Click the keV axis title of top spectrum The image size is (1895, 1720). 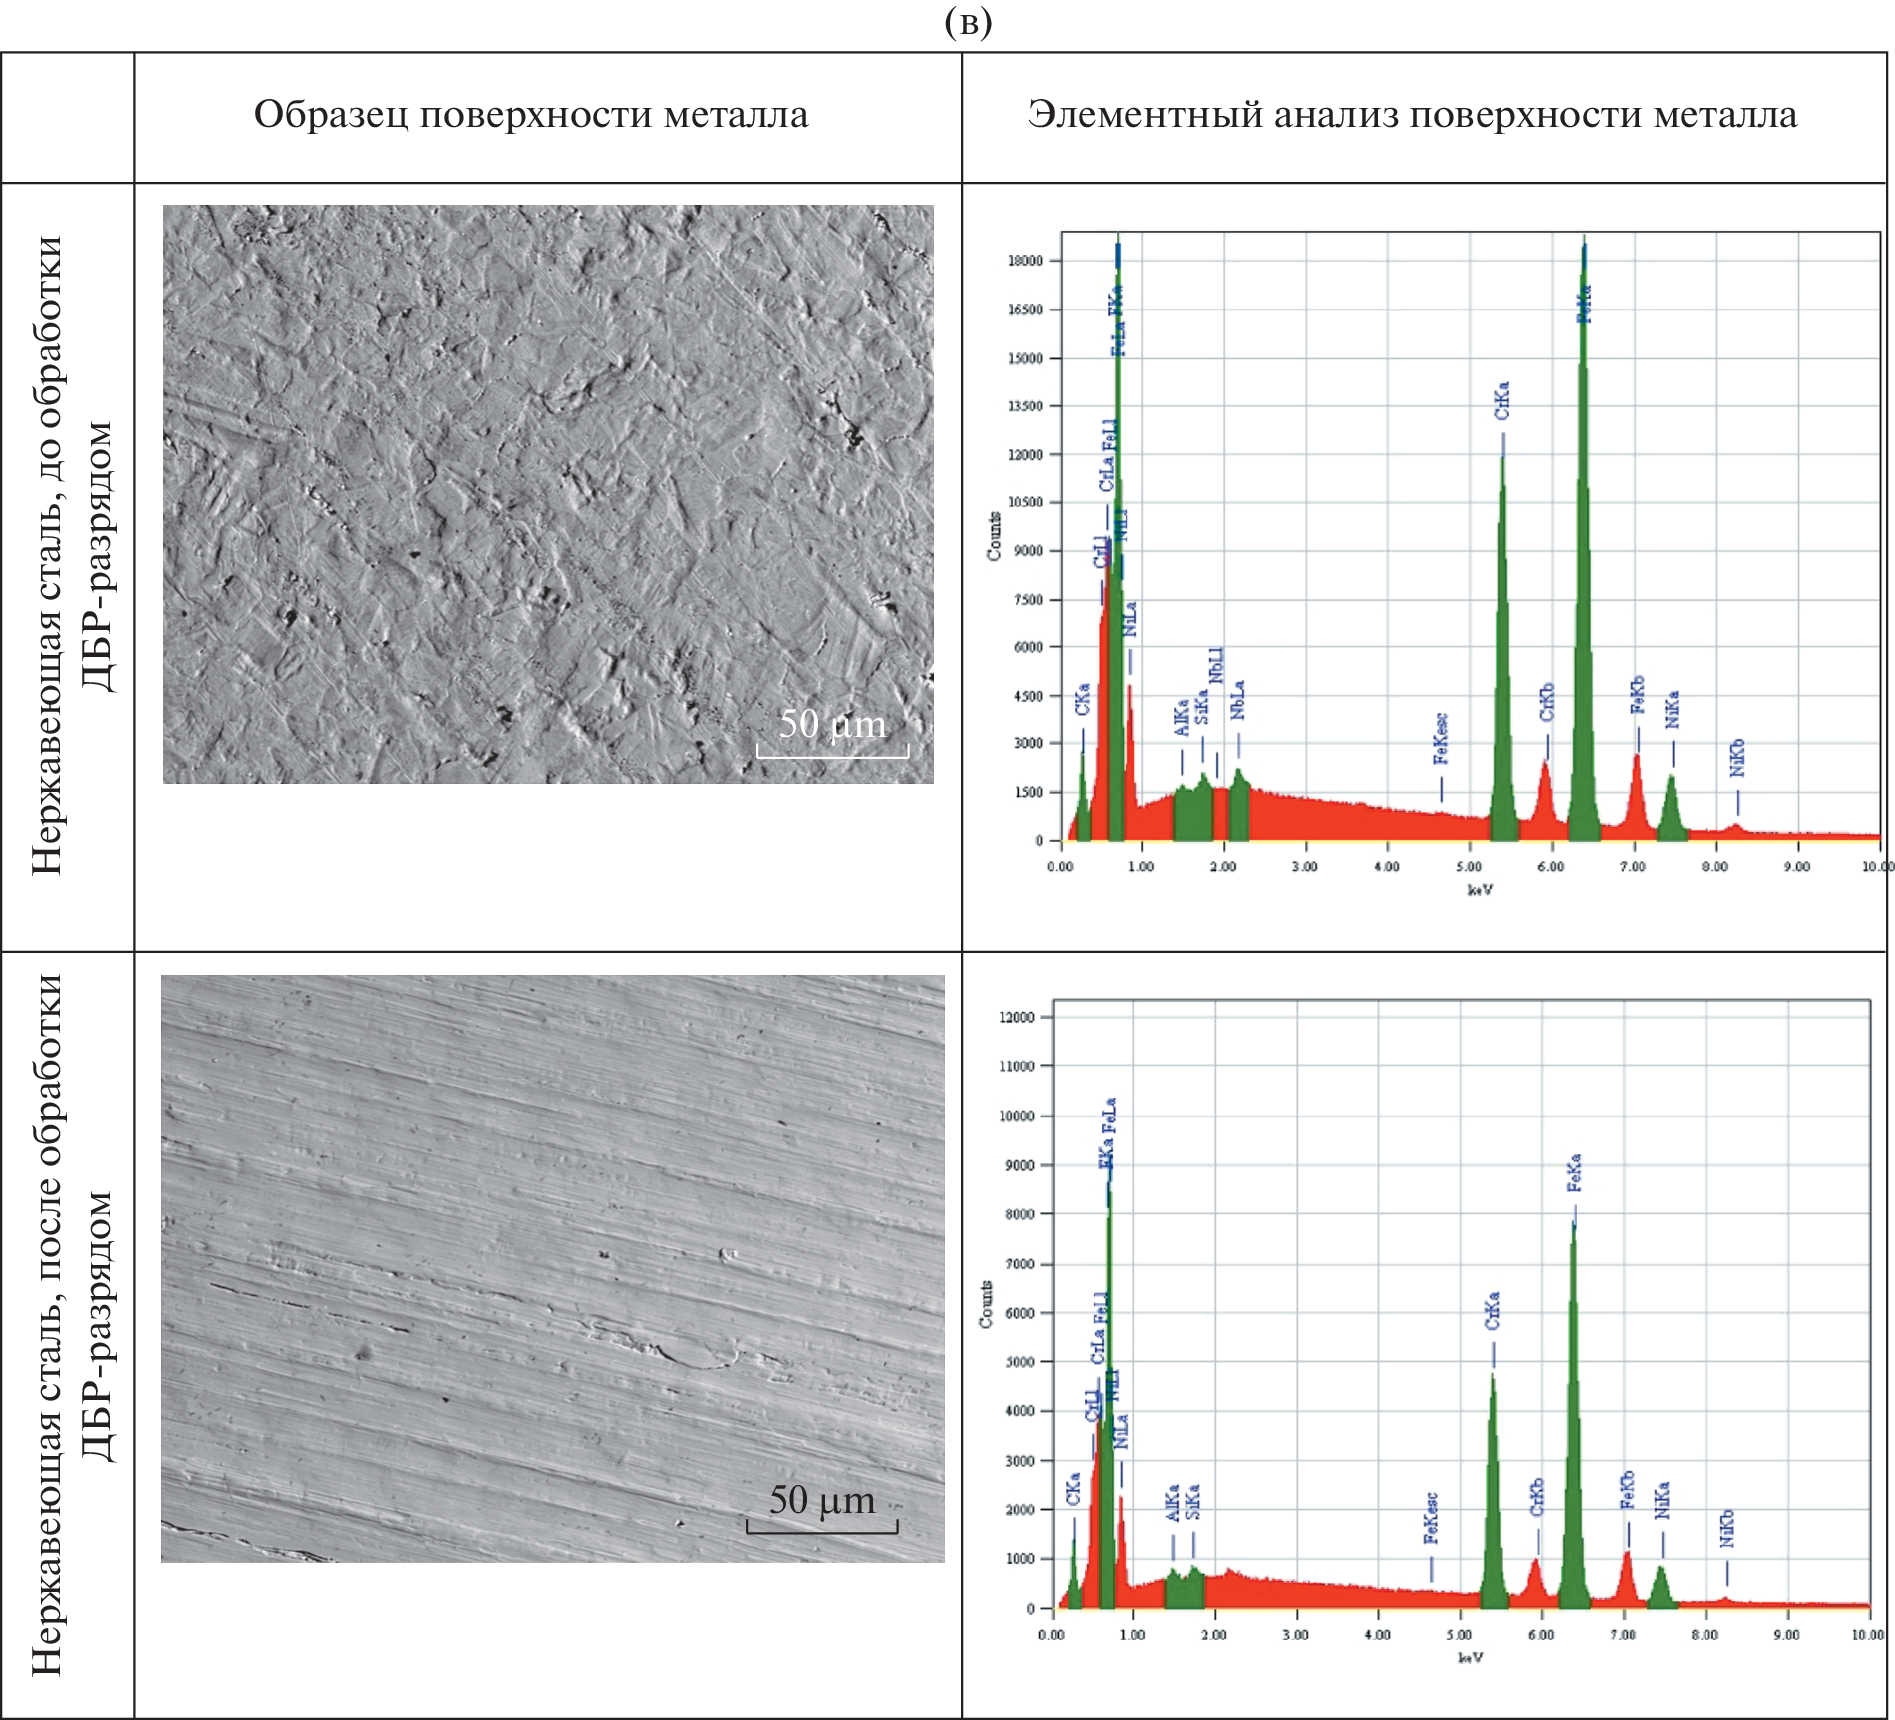(x=1480, y=890)
